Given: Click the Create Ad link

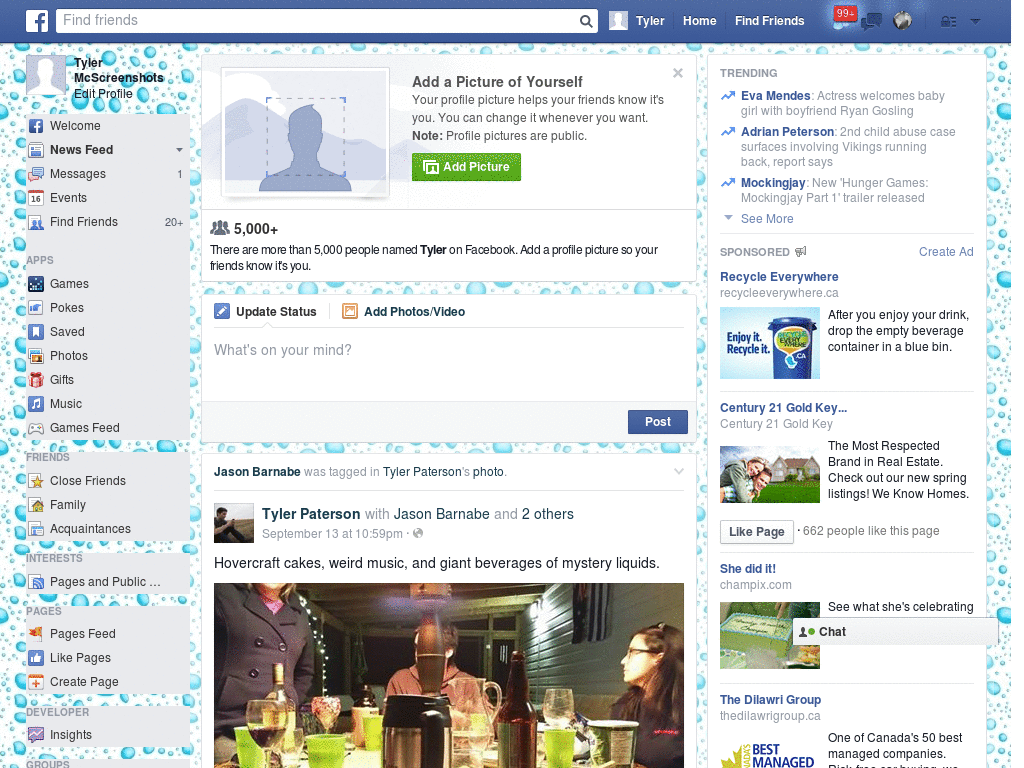Looking at the screenshot, I should click(x=946, y=252).
